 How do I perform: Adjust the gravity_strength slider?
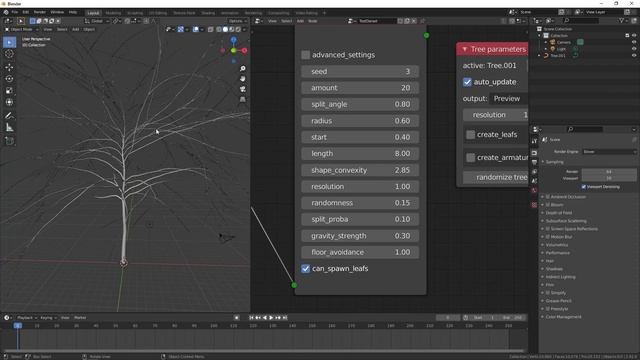[360, 236]
